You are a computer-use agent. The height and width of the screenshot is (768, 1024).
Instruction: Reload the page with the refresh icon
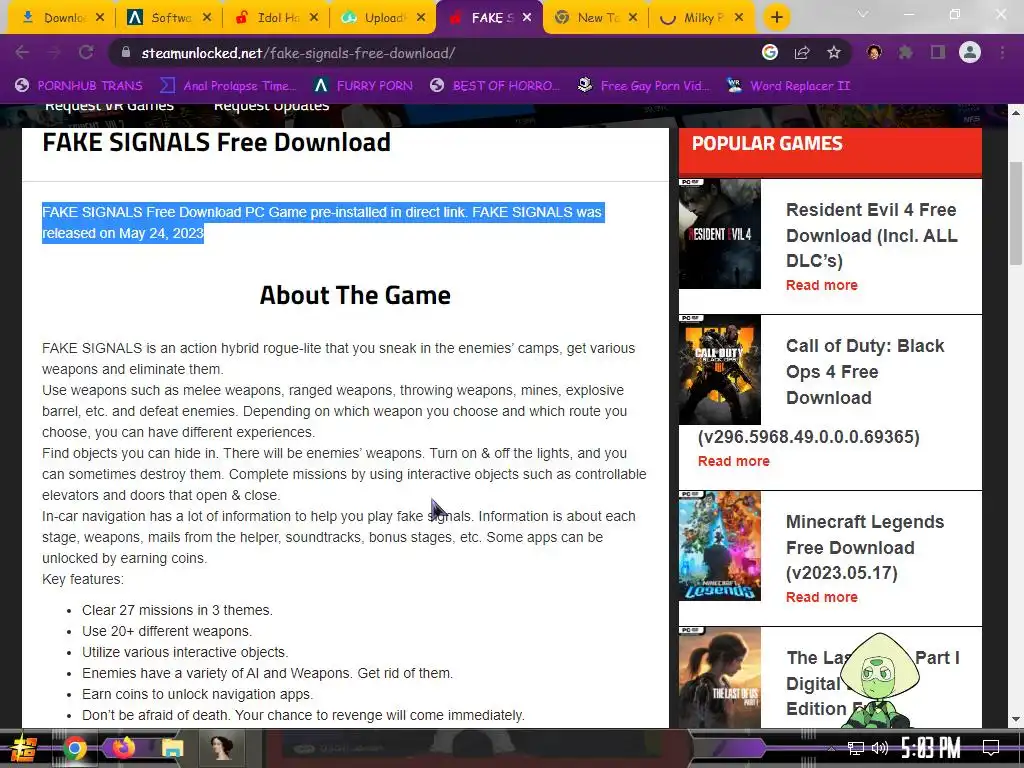tap(86, 52)
